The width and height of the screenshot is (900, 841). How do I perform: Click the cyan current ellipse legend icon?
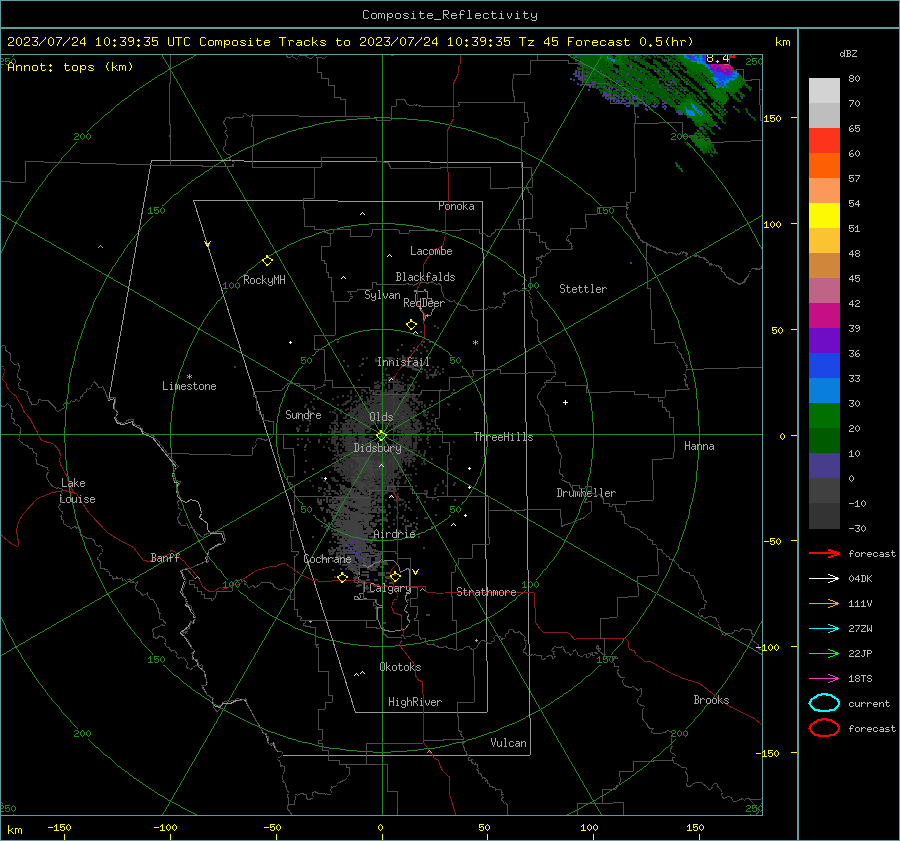(824, 703)
